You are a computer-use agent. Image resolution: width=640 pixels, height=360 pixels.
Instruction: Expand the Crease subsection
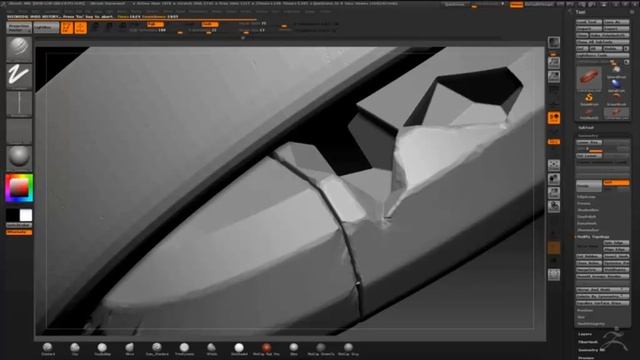(584, 203)
